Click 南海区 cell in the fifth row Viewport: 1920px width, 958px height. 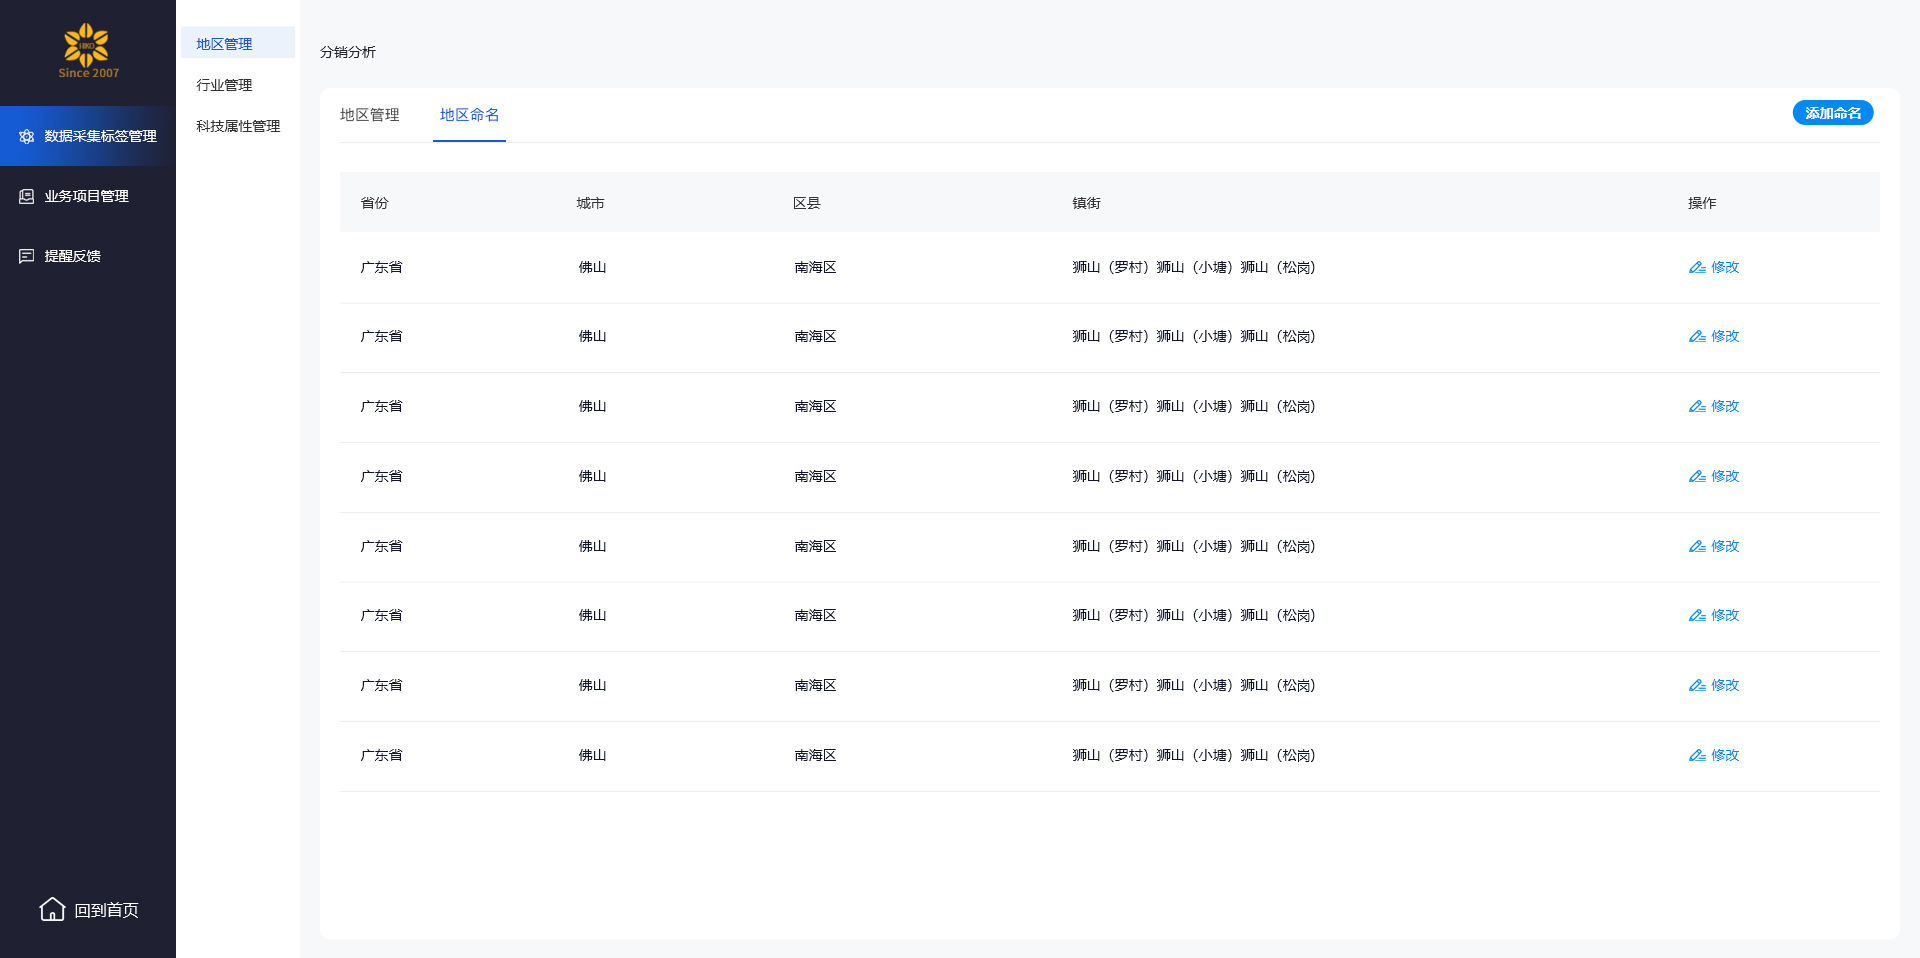[815, 546]
